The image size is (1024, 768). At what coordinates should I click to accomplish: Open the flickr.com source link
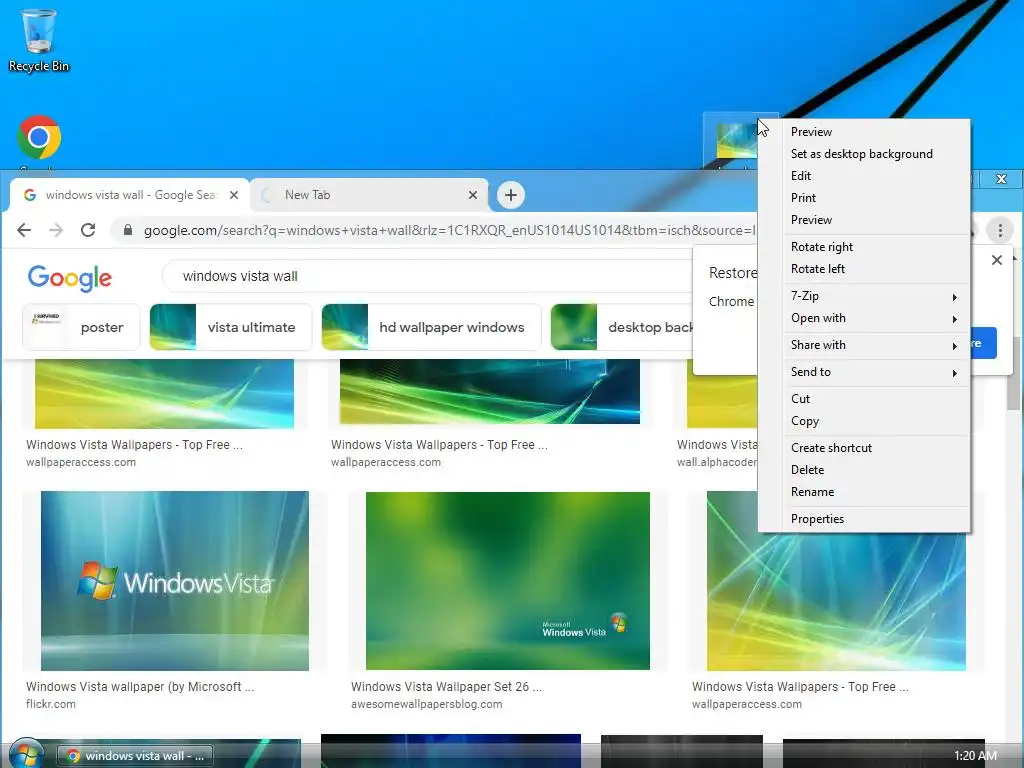pos(51,705)
